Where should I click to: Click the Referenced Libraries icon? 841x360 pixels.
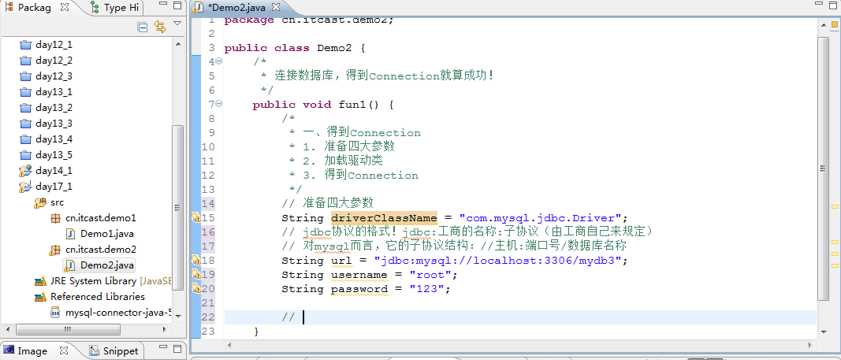point(40,297)
